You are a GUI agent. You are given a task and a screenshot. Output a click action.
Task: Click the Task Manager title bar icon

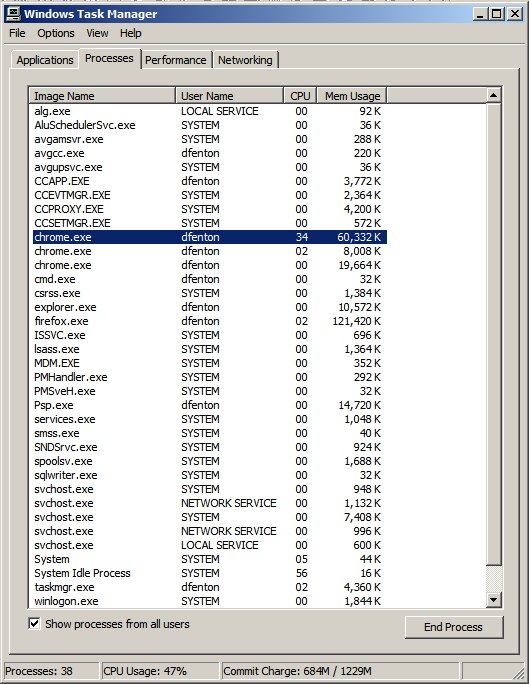(x=13, y=14)
